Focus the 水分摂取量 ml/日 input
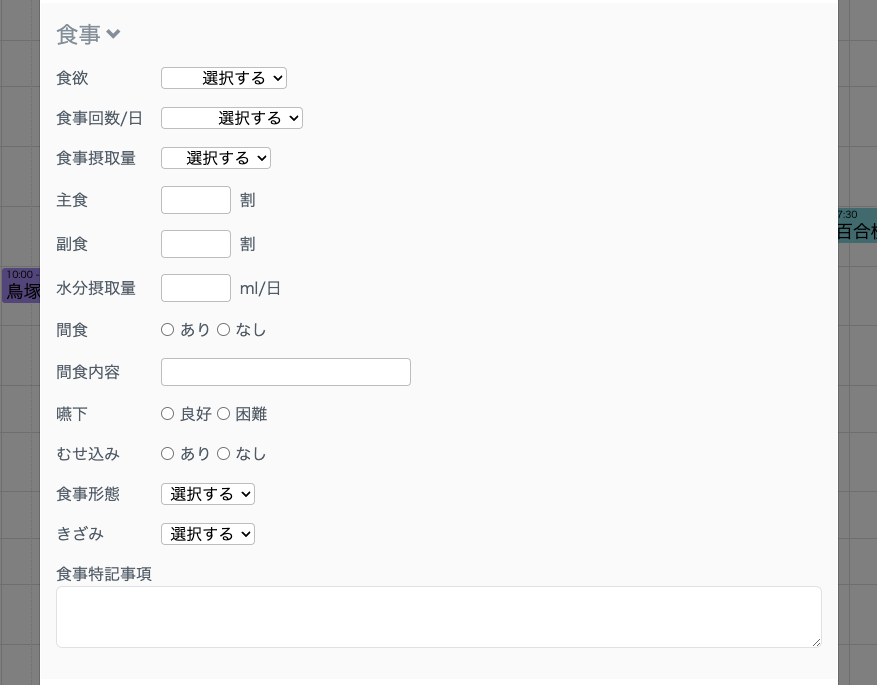The width and height of the screenshot is (877, 685). tap(195, 288)
